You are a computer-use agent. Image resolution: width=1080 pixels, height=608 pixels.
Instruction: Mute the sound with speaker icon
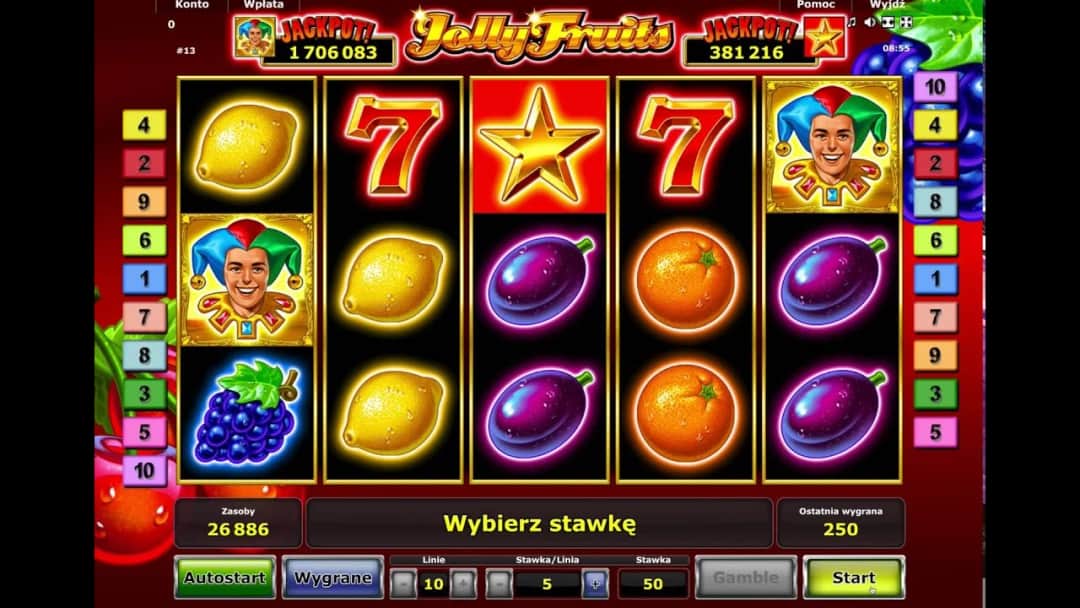click(870, 22)
